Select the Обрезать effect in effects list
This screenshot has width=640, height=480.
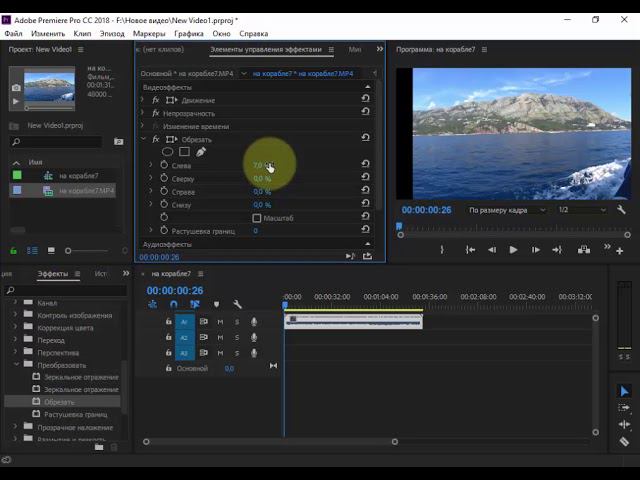click(59, 402)
